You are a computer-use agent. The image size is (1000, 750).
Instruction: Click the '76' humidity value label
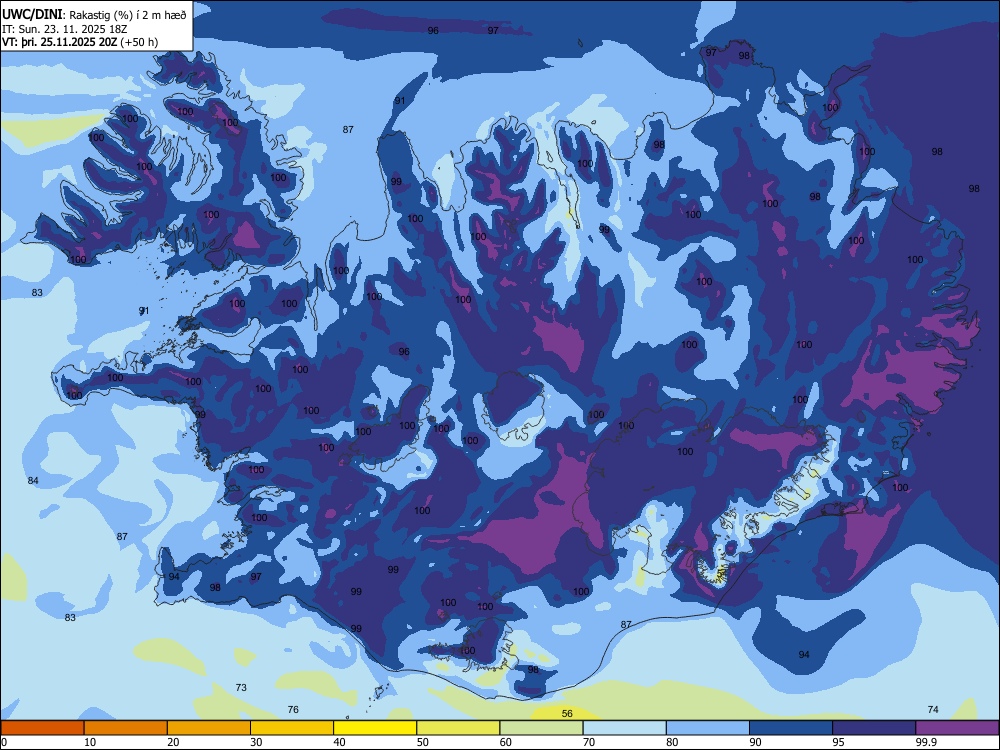click(293, 709)
